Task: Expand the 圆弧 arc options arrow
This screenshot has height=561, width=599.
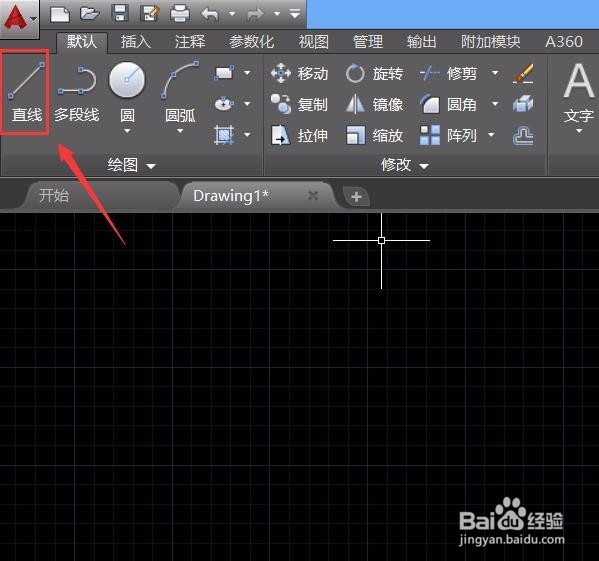Action: click(x=180, y=131)
